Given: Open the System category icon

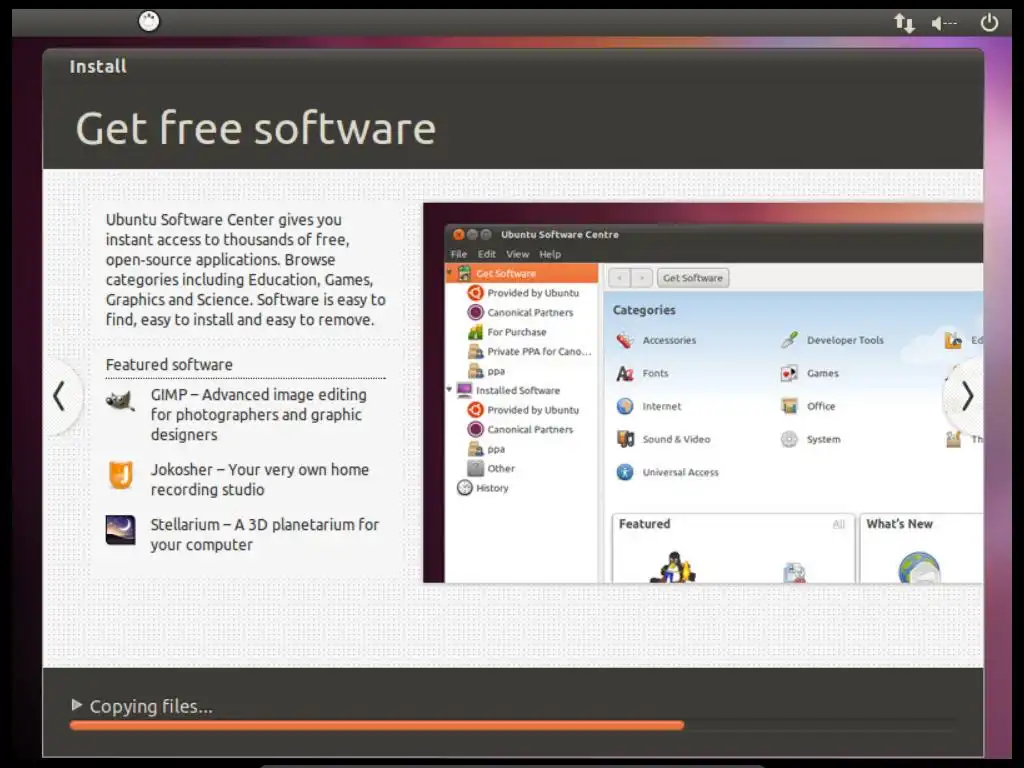Looking at the screenshot, I should pos(790,439).
